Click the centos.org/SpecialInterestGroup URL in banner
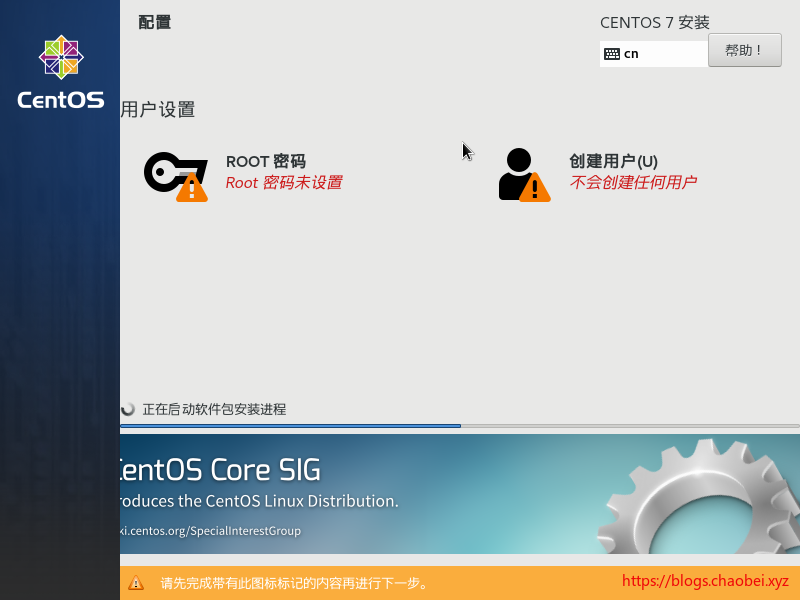Image resolution: width=800 pixels, height=600 pixels. [211, 531]
